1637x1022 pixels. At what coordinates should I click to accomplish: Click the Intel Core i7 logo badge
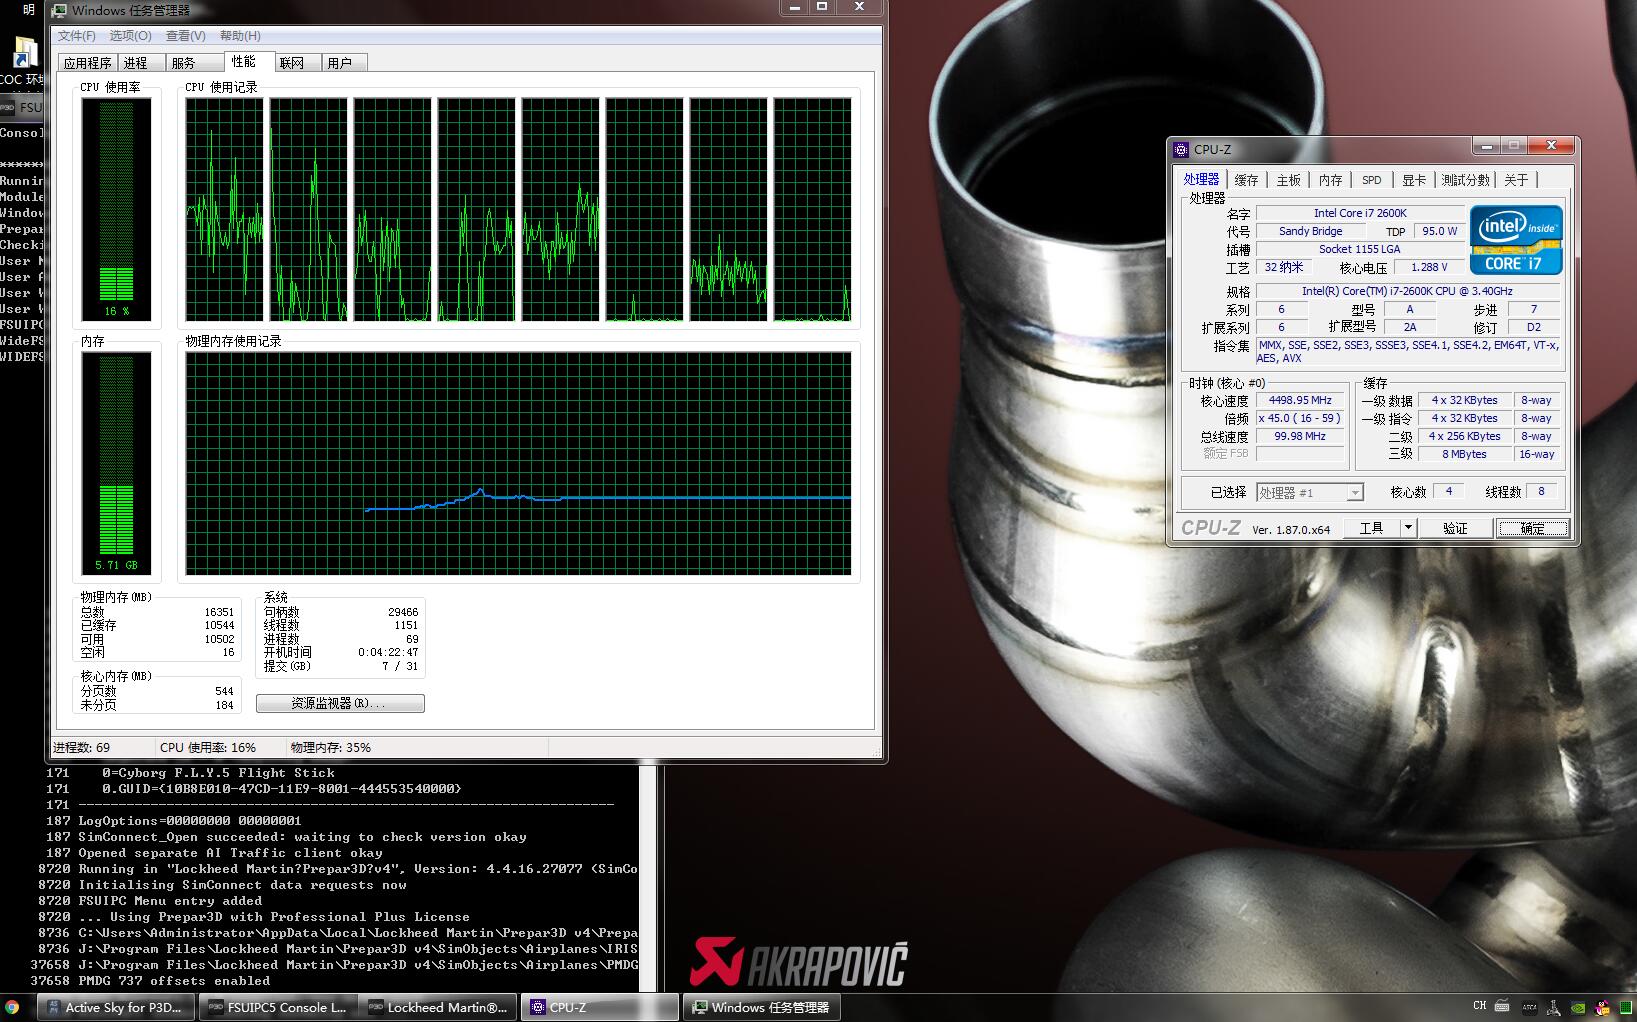tap(1515, 240)
